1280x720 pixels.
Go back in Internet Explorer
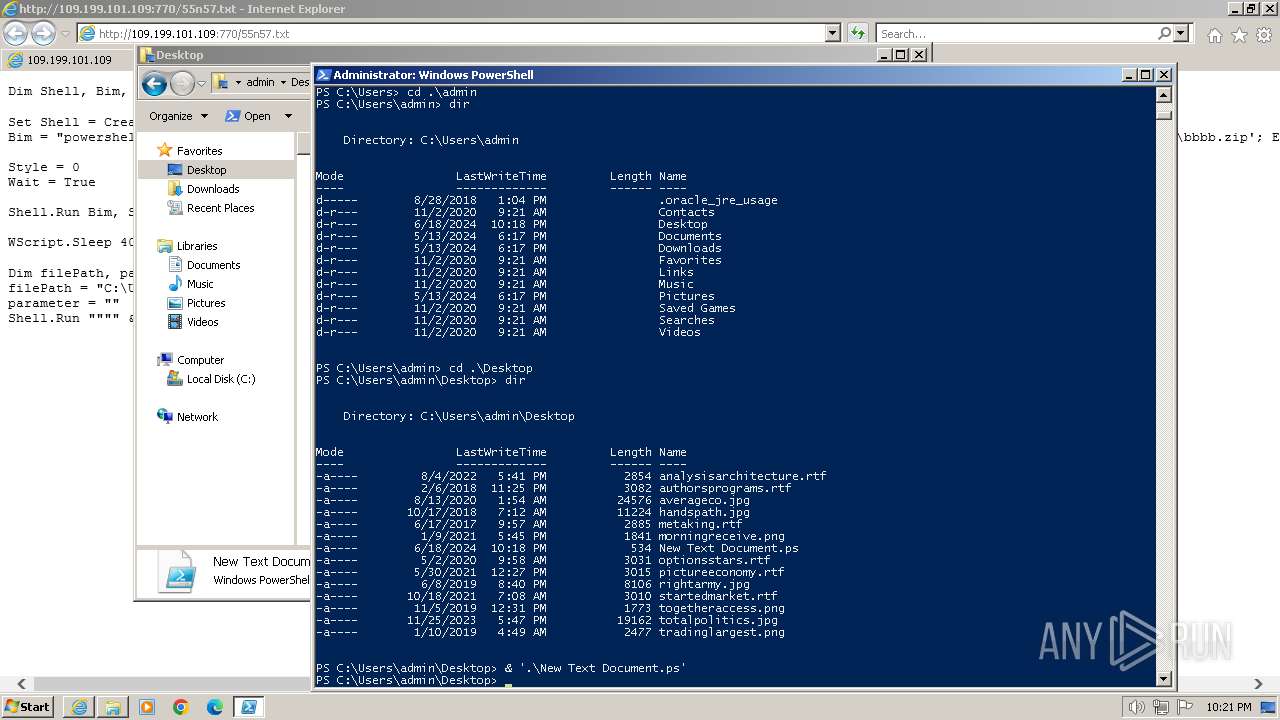pos(15,34)
